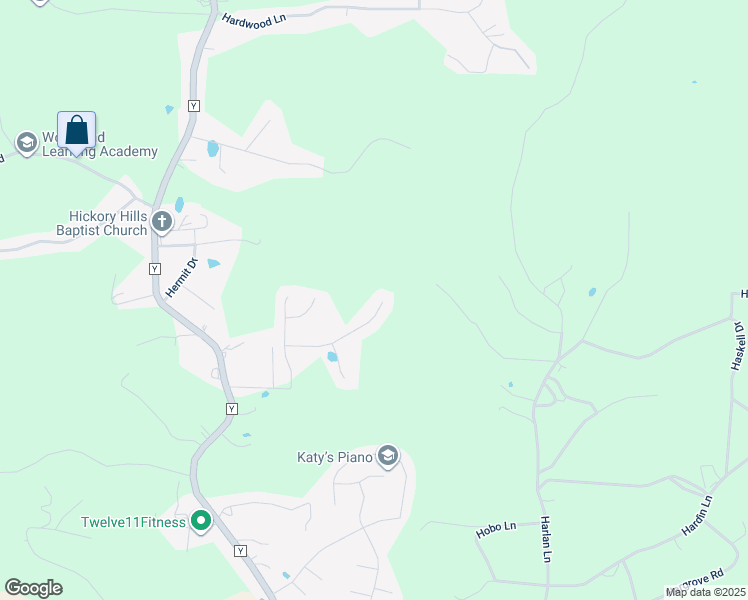Select the Twelve11Fitness green marker
The height and width of the screenshot is (600, 748).
pos(201,521)
